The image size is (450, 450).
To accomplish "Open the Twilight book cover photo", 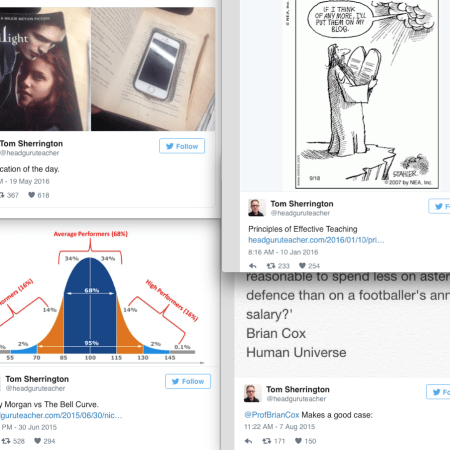I will (45, 69).
